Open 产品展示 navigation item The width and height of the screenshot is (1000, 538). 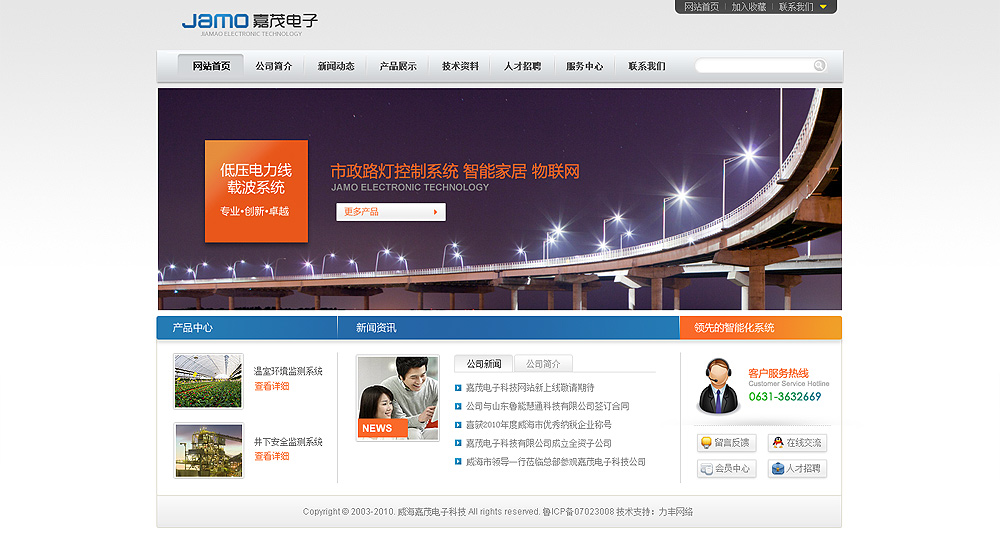point(398,66)
